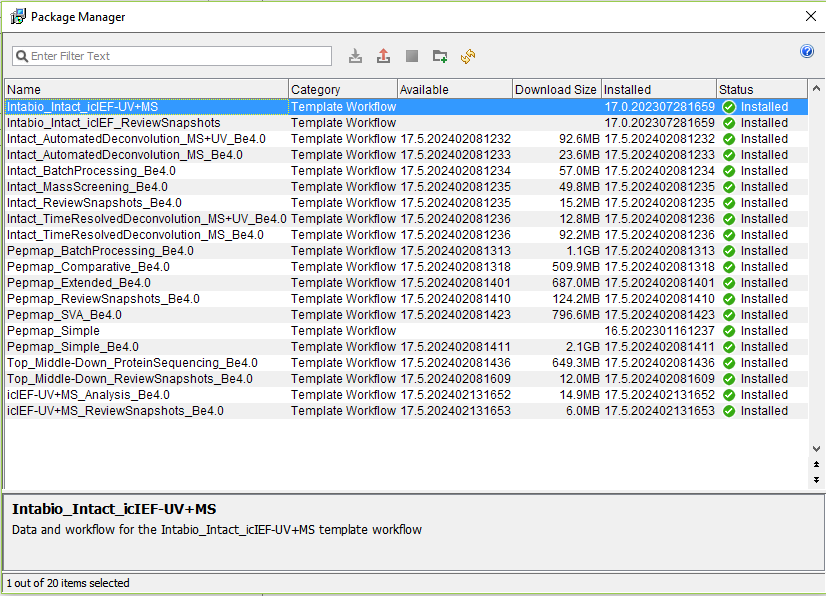Screen dimensions: 826x596
Task: Select the Intabio_Intact_icIEF-UV+MS row
Action: click(x=406, y=107)
